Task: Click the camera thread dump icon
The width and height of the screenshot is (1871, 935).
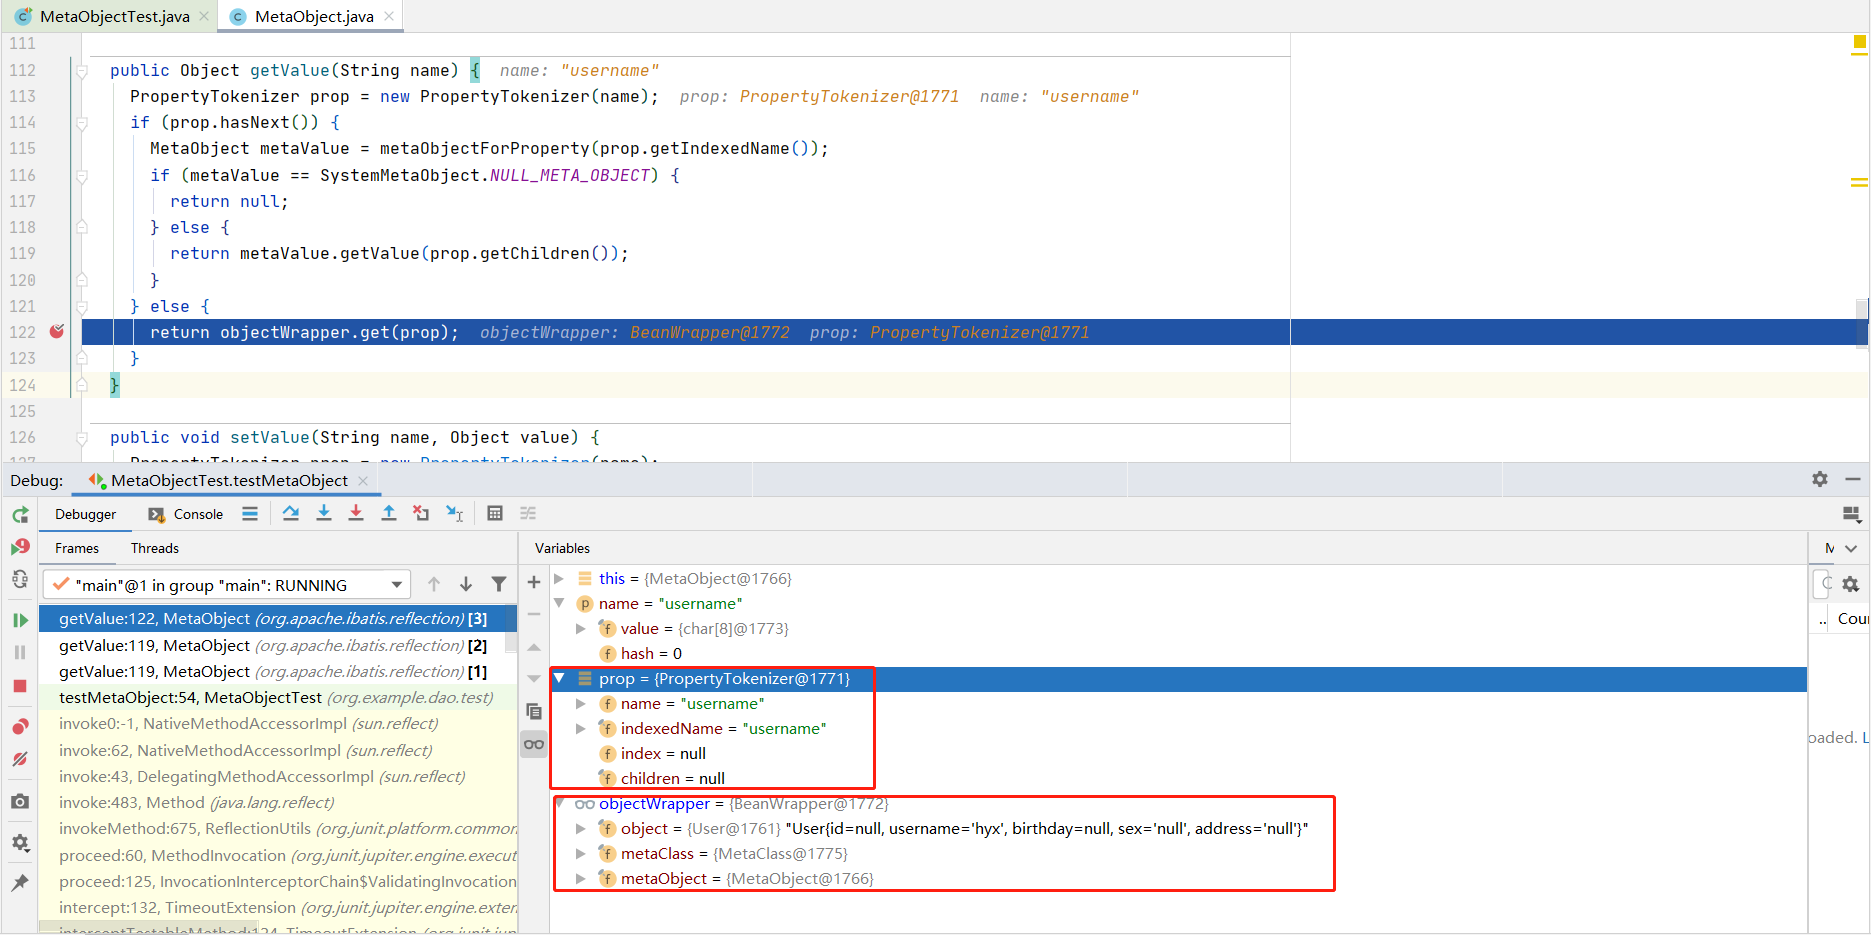Action: (x=20, y=801)
